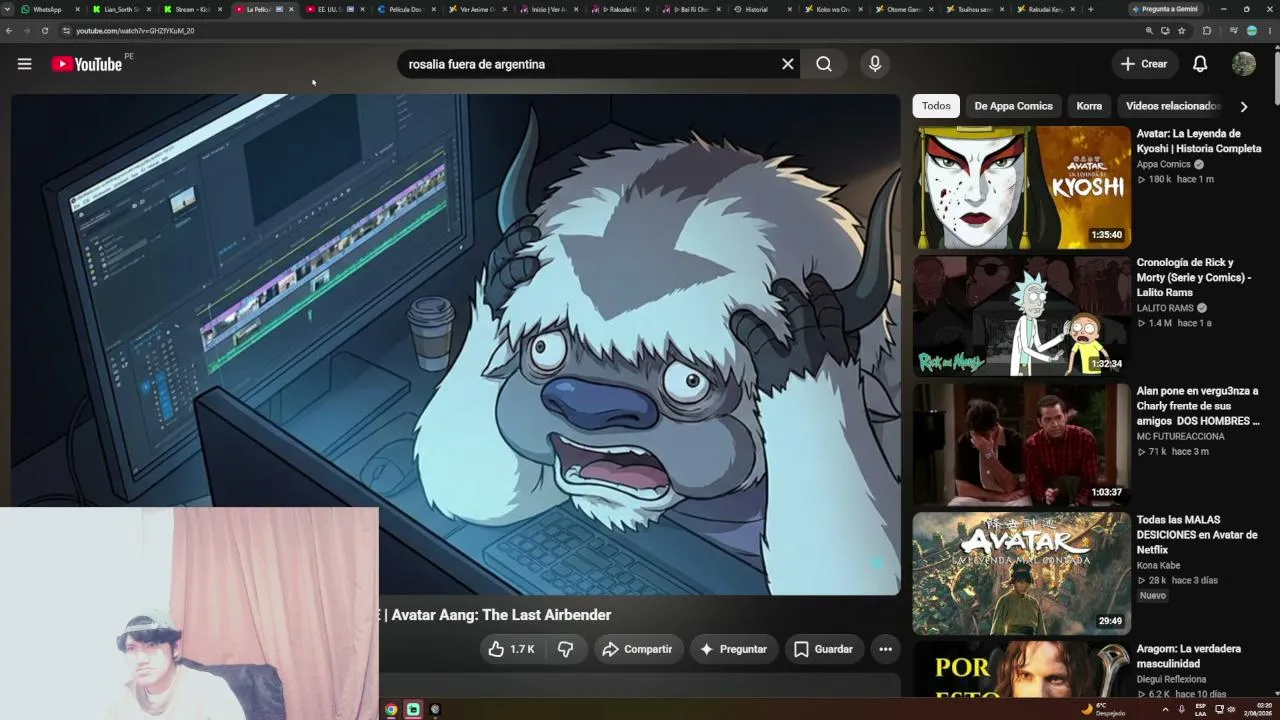Screen dimensions: 1280x720
Task: Visit the LALITO RAMS channel name
Action: click(x=1165, y=309)
